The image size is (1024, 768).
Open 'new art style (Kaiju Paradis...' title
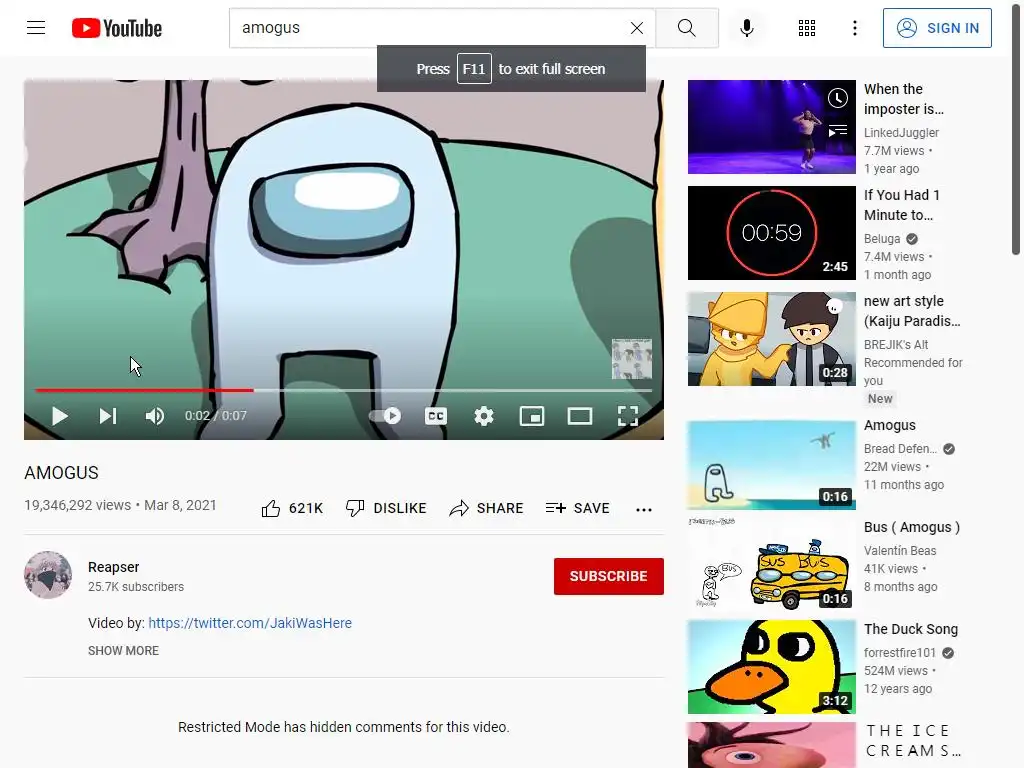[912, 311]
